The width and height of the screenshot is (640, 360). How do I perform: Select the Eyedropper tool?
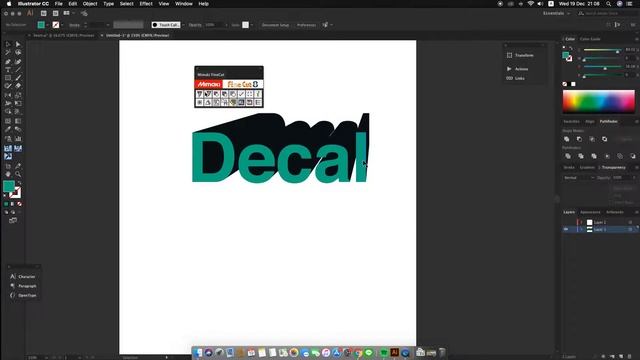coord(8,129)
